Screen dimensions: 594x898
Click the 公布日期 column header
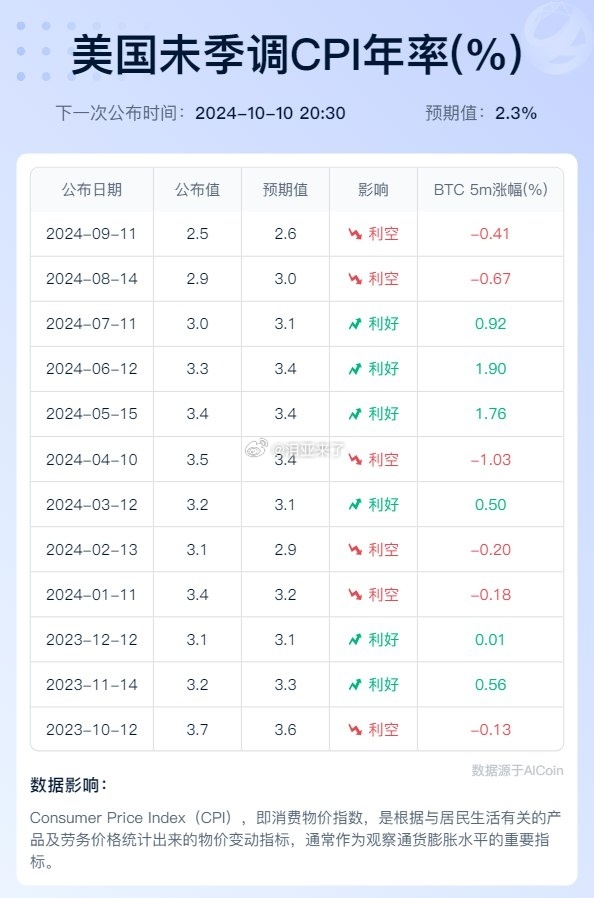92,190
